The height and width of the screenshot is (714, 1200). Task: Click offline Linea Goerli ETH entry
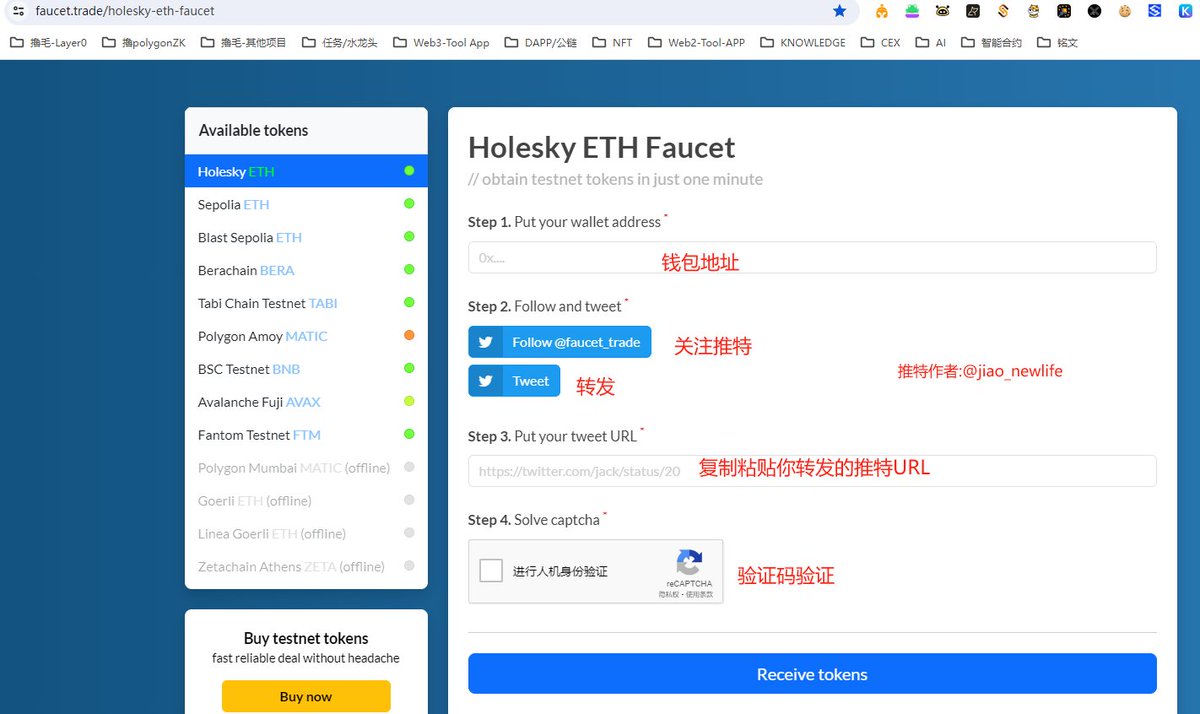[x=306, y=534]
